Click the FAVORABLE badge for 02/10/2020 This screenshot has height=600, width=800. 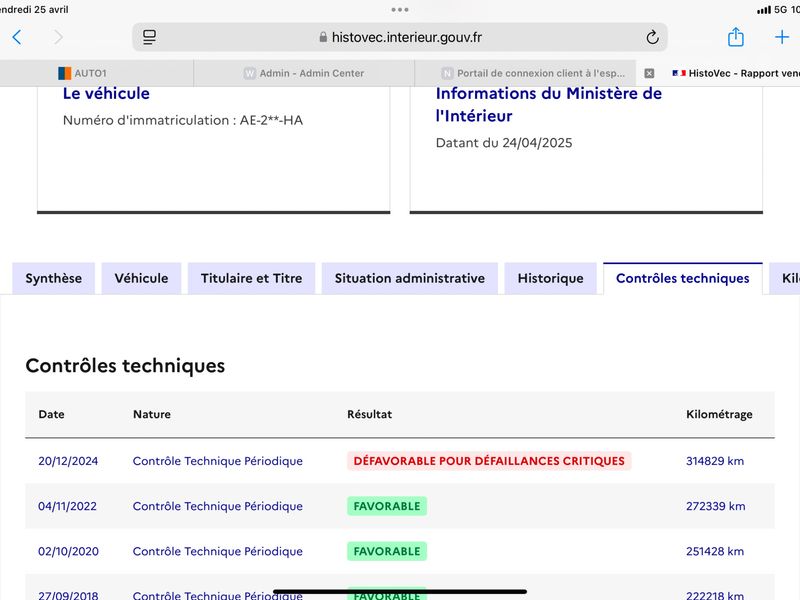[387, 552]
